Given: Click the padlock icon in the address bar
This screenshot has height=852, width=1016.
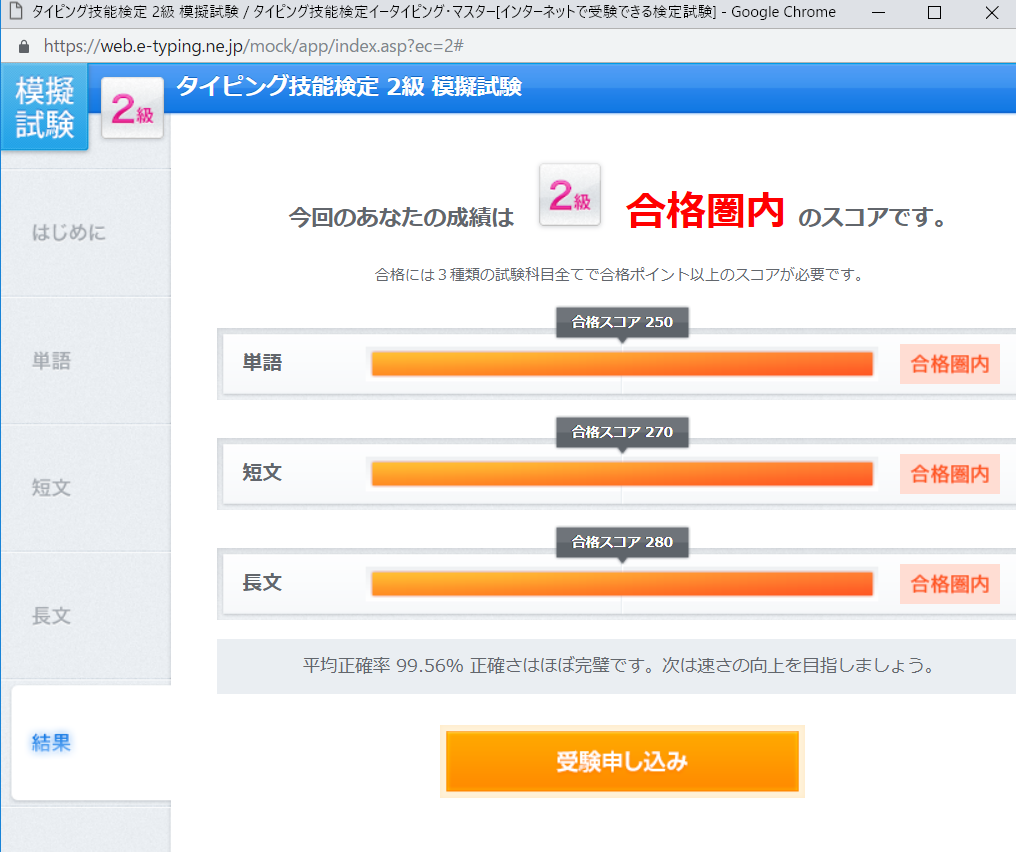Looking at the screenshot, I should [x=24, y=47].
